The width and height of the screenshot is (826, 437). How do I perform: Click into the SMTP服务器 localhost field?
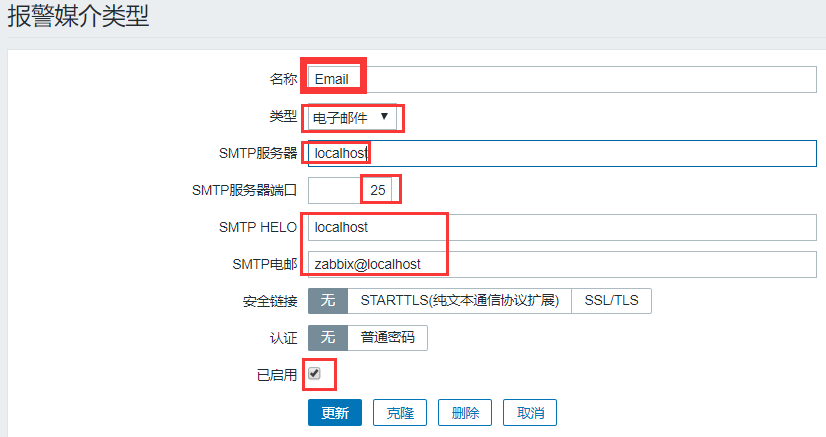pos(562,153)
